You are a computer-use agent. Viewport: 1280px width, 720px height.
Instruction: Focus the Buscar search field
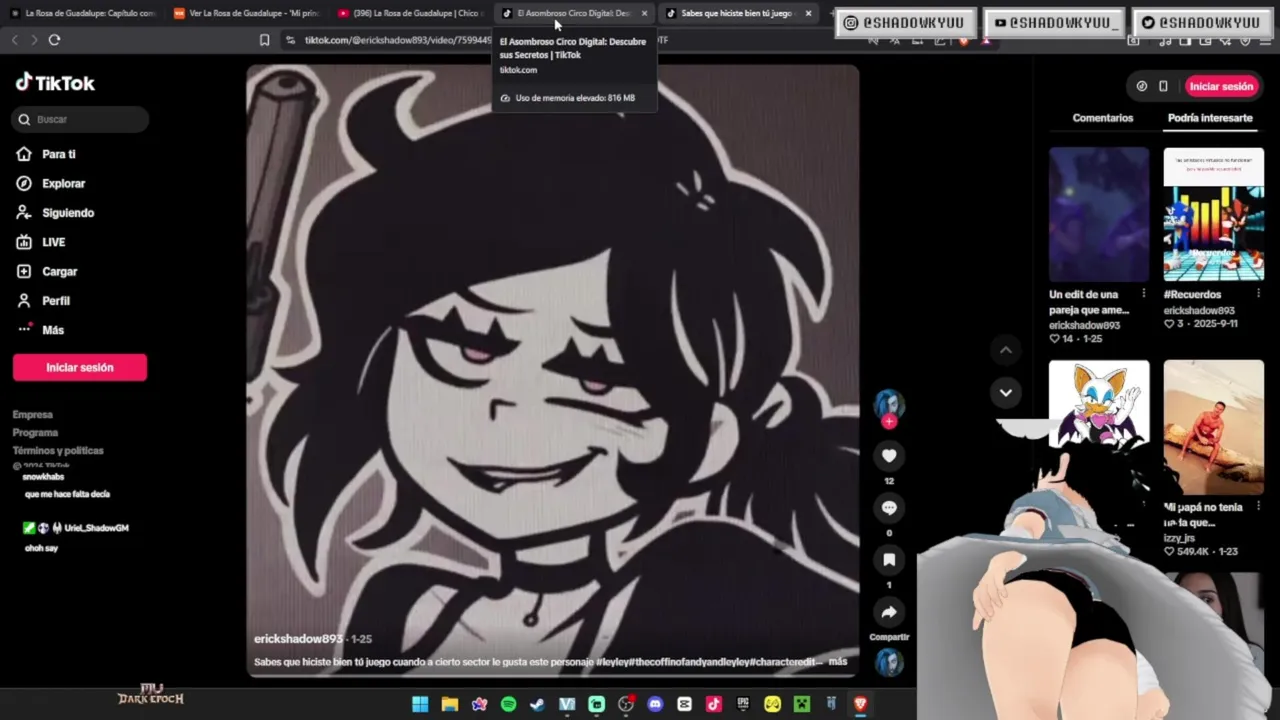[x=81, y=119]
